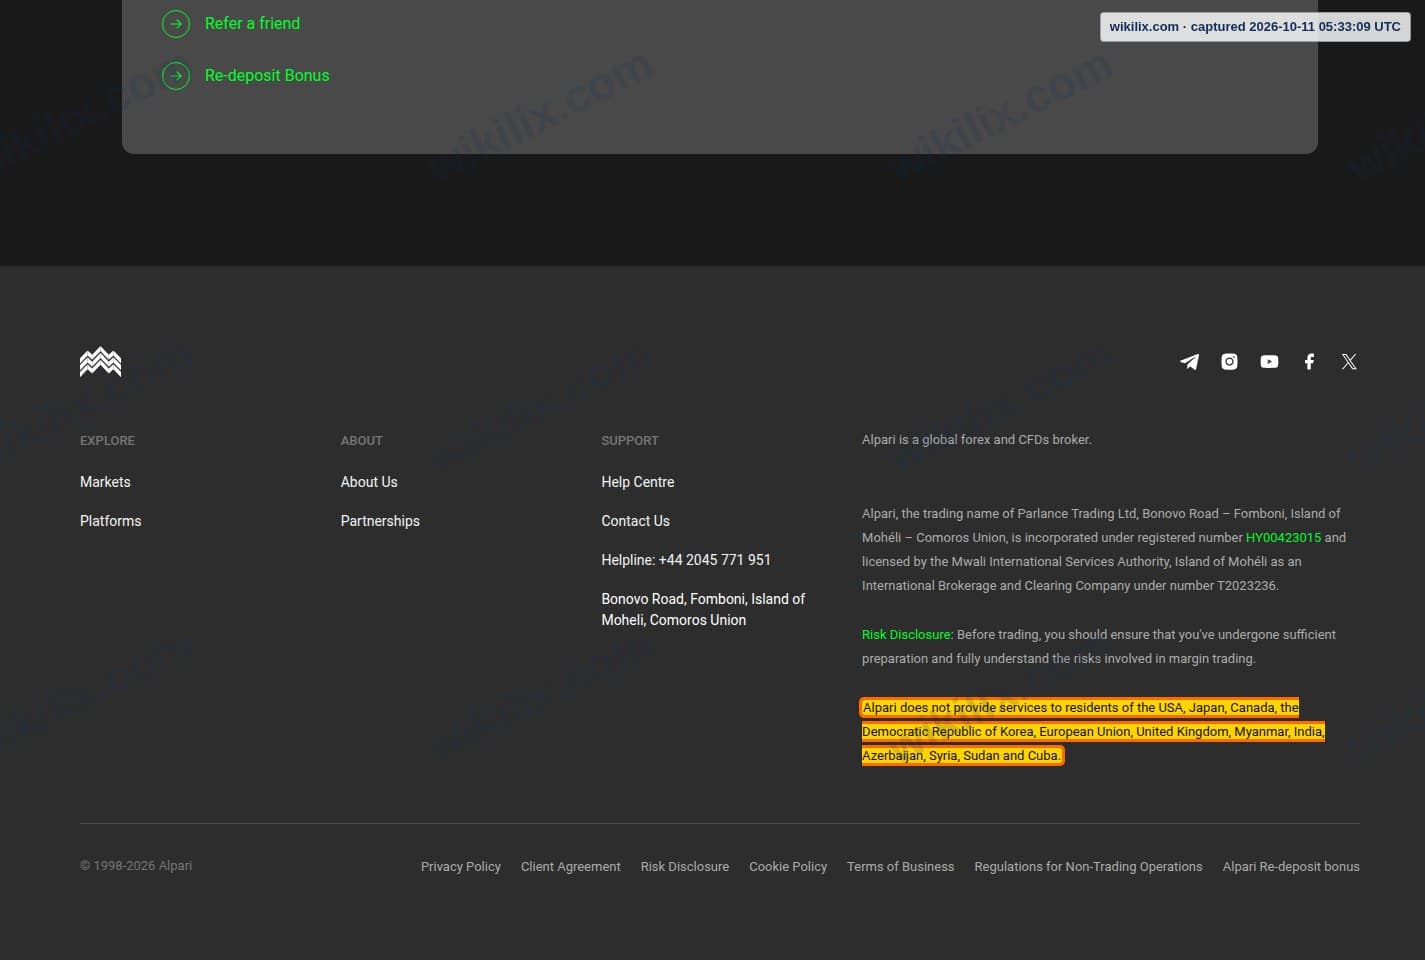Open the Contact Us page
1425x960 pixels.
[x=635, y=521]
